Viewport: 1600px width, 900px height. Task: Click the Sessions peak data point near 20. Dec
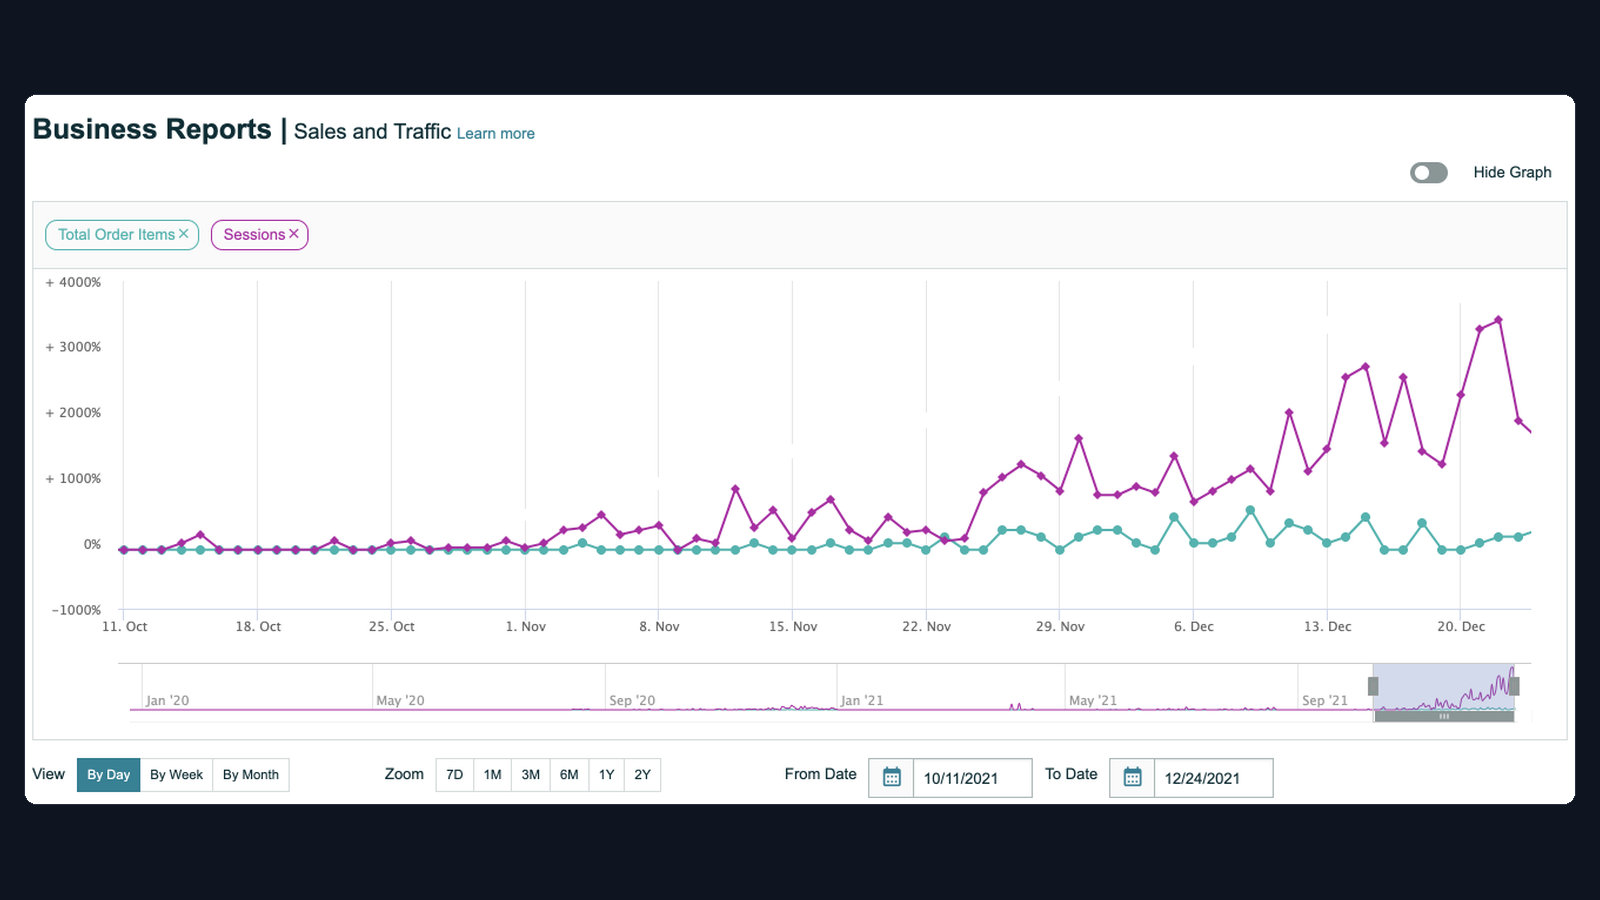pyautogui.click(x=1498, y=320)
